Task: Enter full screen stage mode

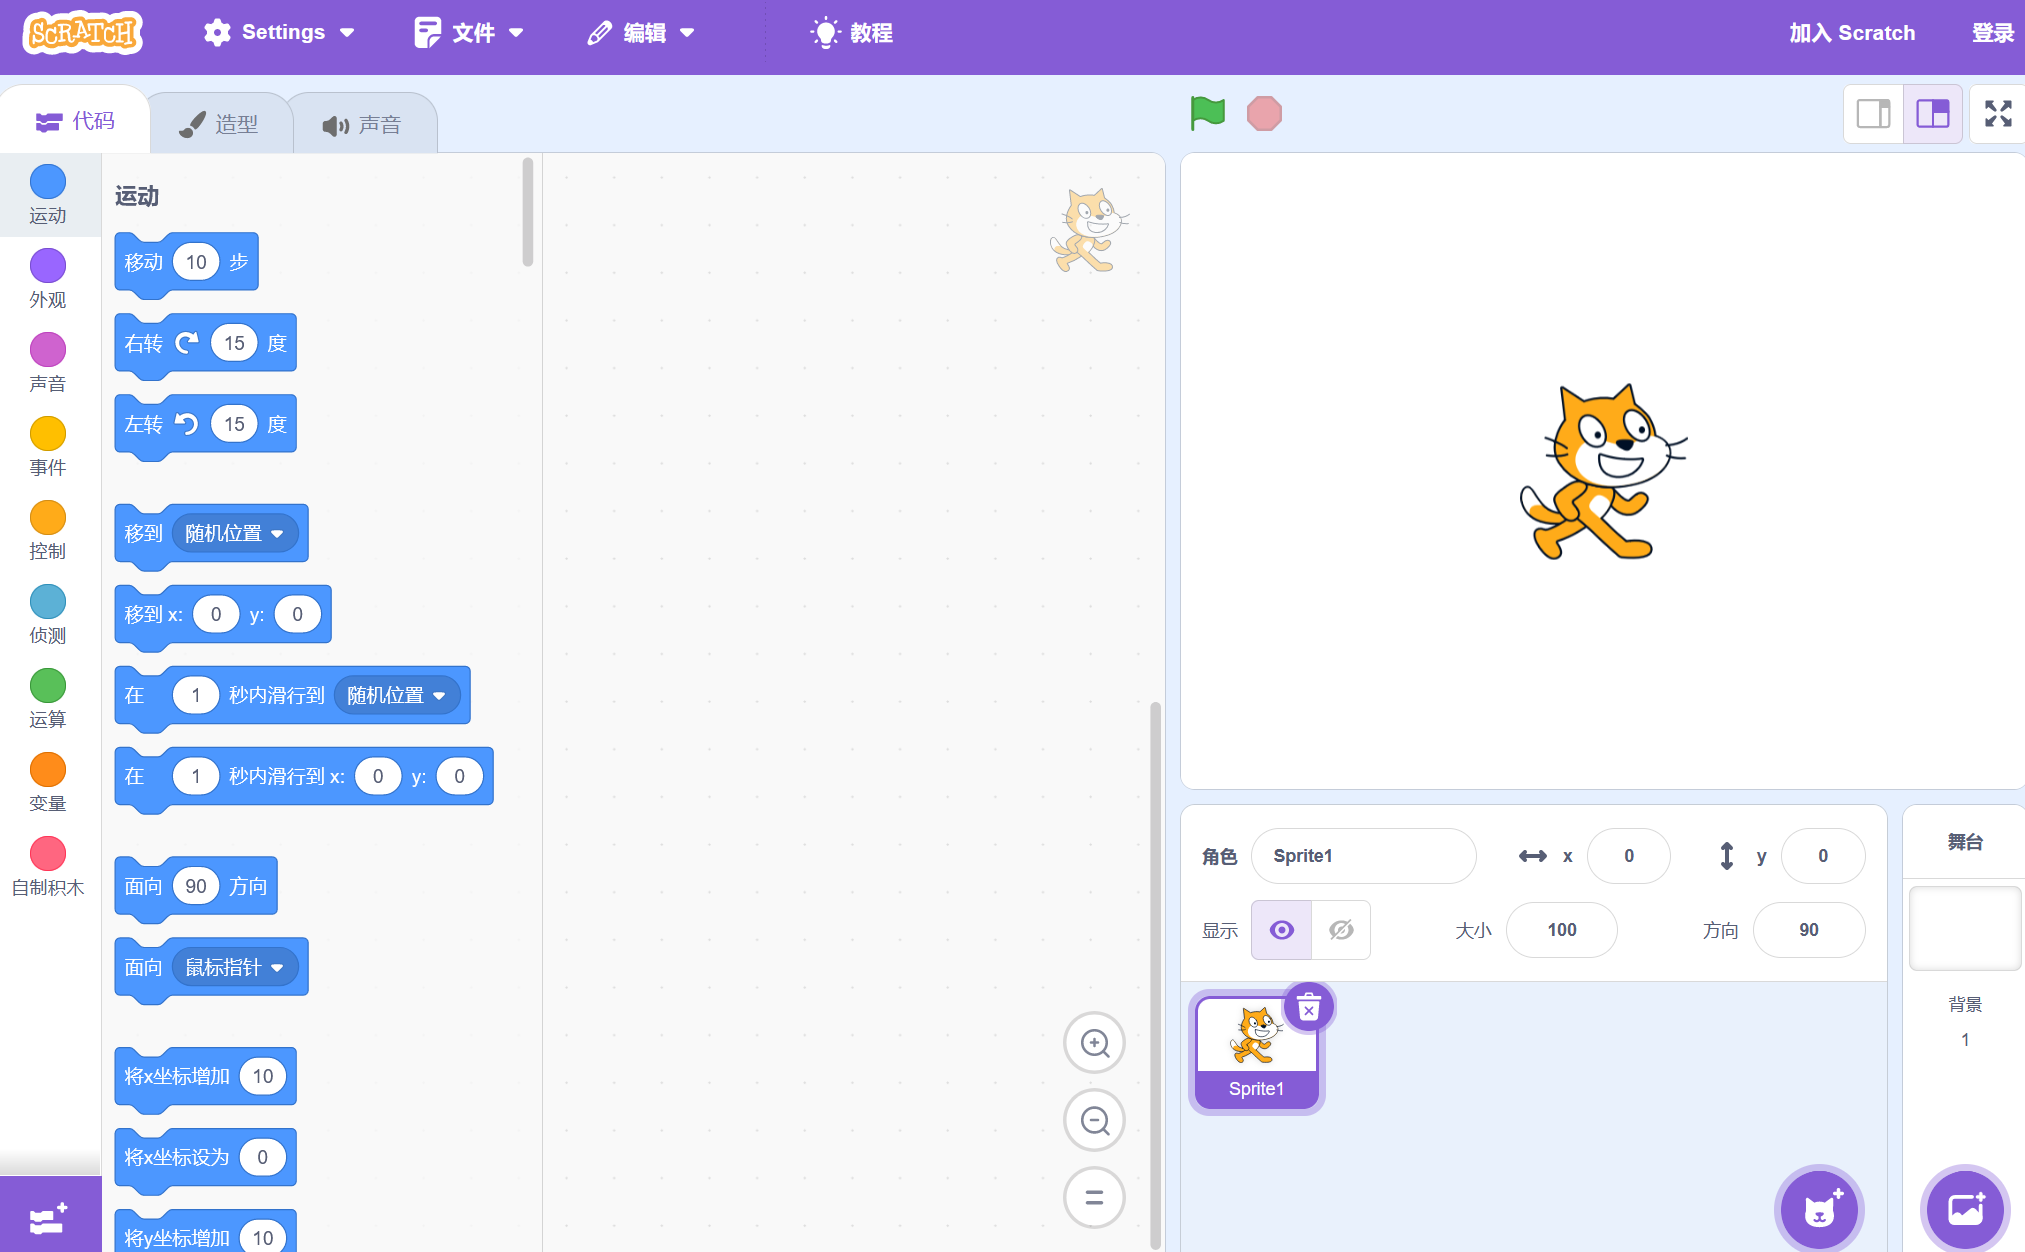Action: (1997, 114)
